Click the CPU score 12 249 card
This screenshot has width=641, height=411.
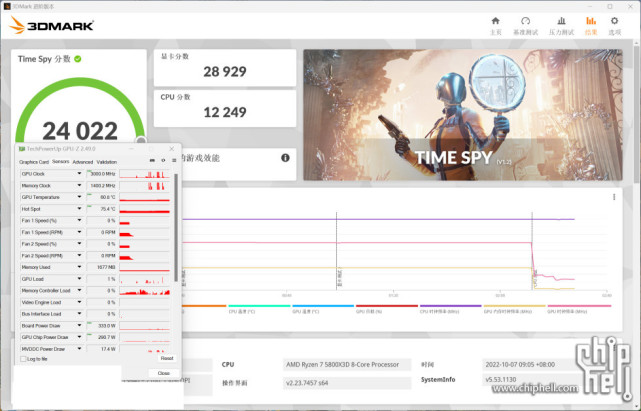[x=225, y=108]
